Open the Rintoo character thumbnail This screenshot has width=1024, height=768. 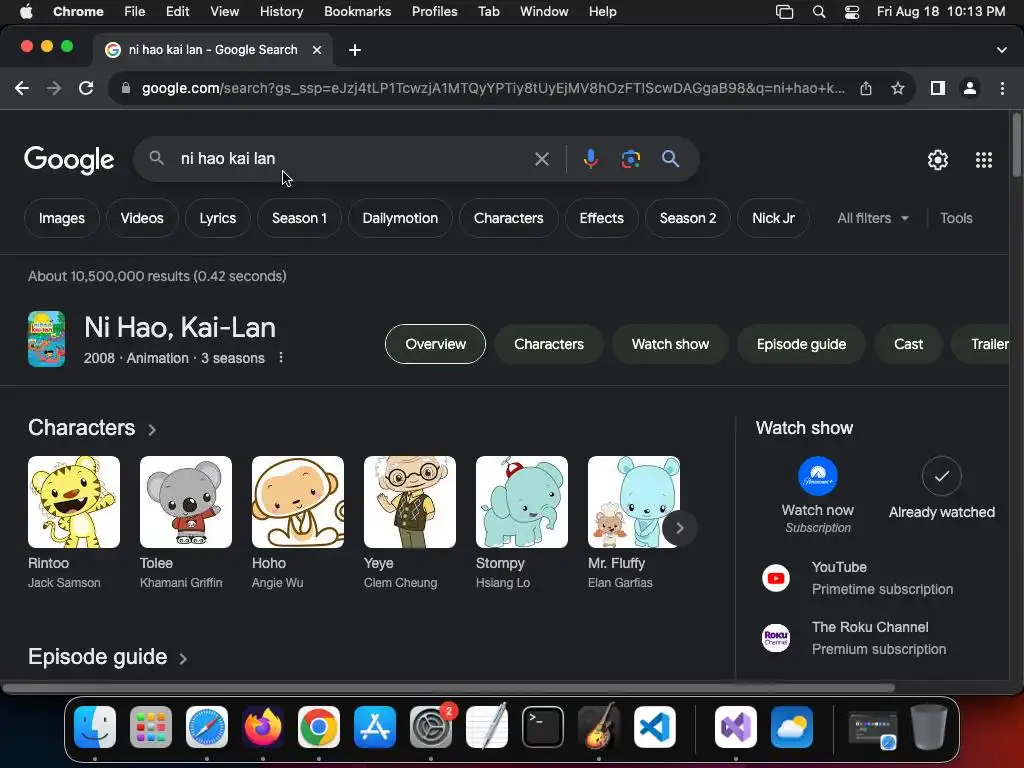(74, 502)
